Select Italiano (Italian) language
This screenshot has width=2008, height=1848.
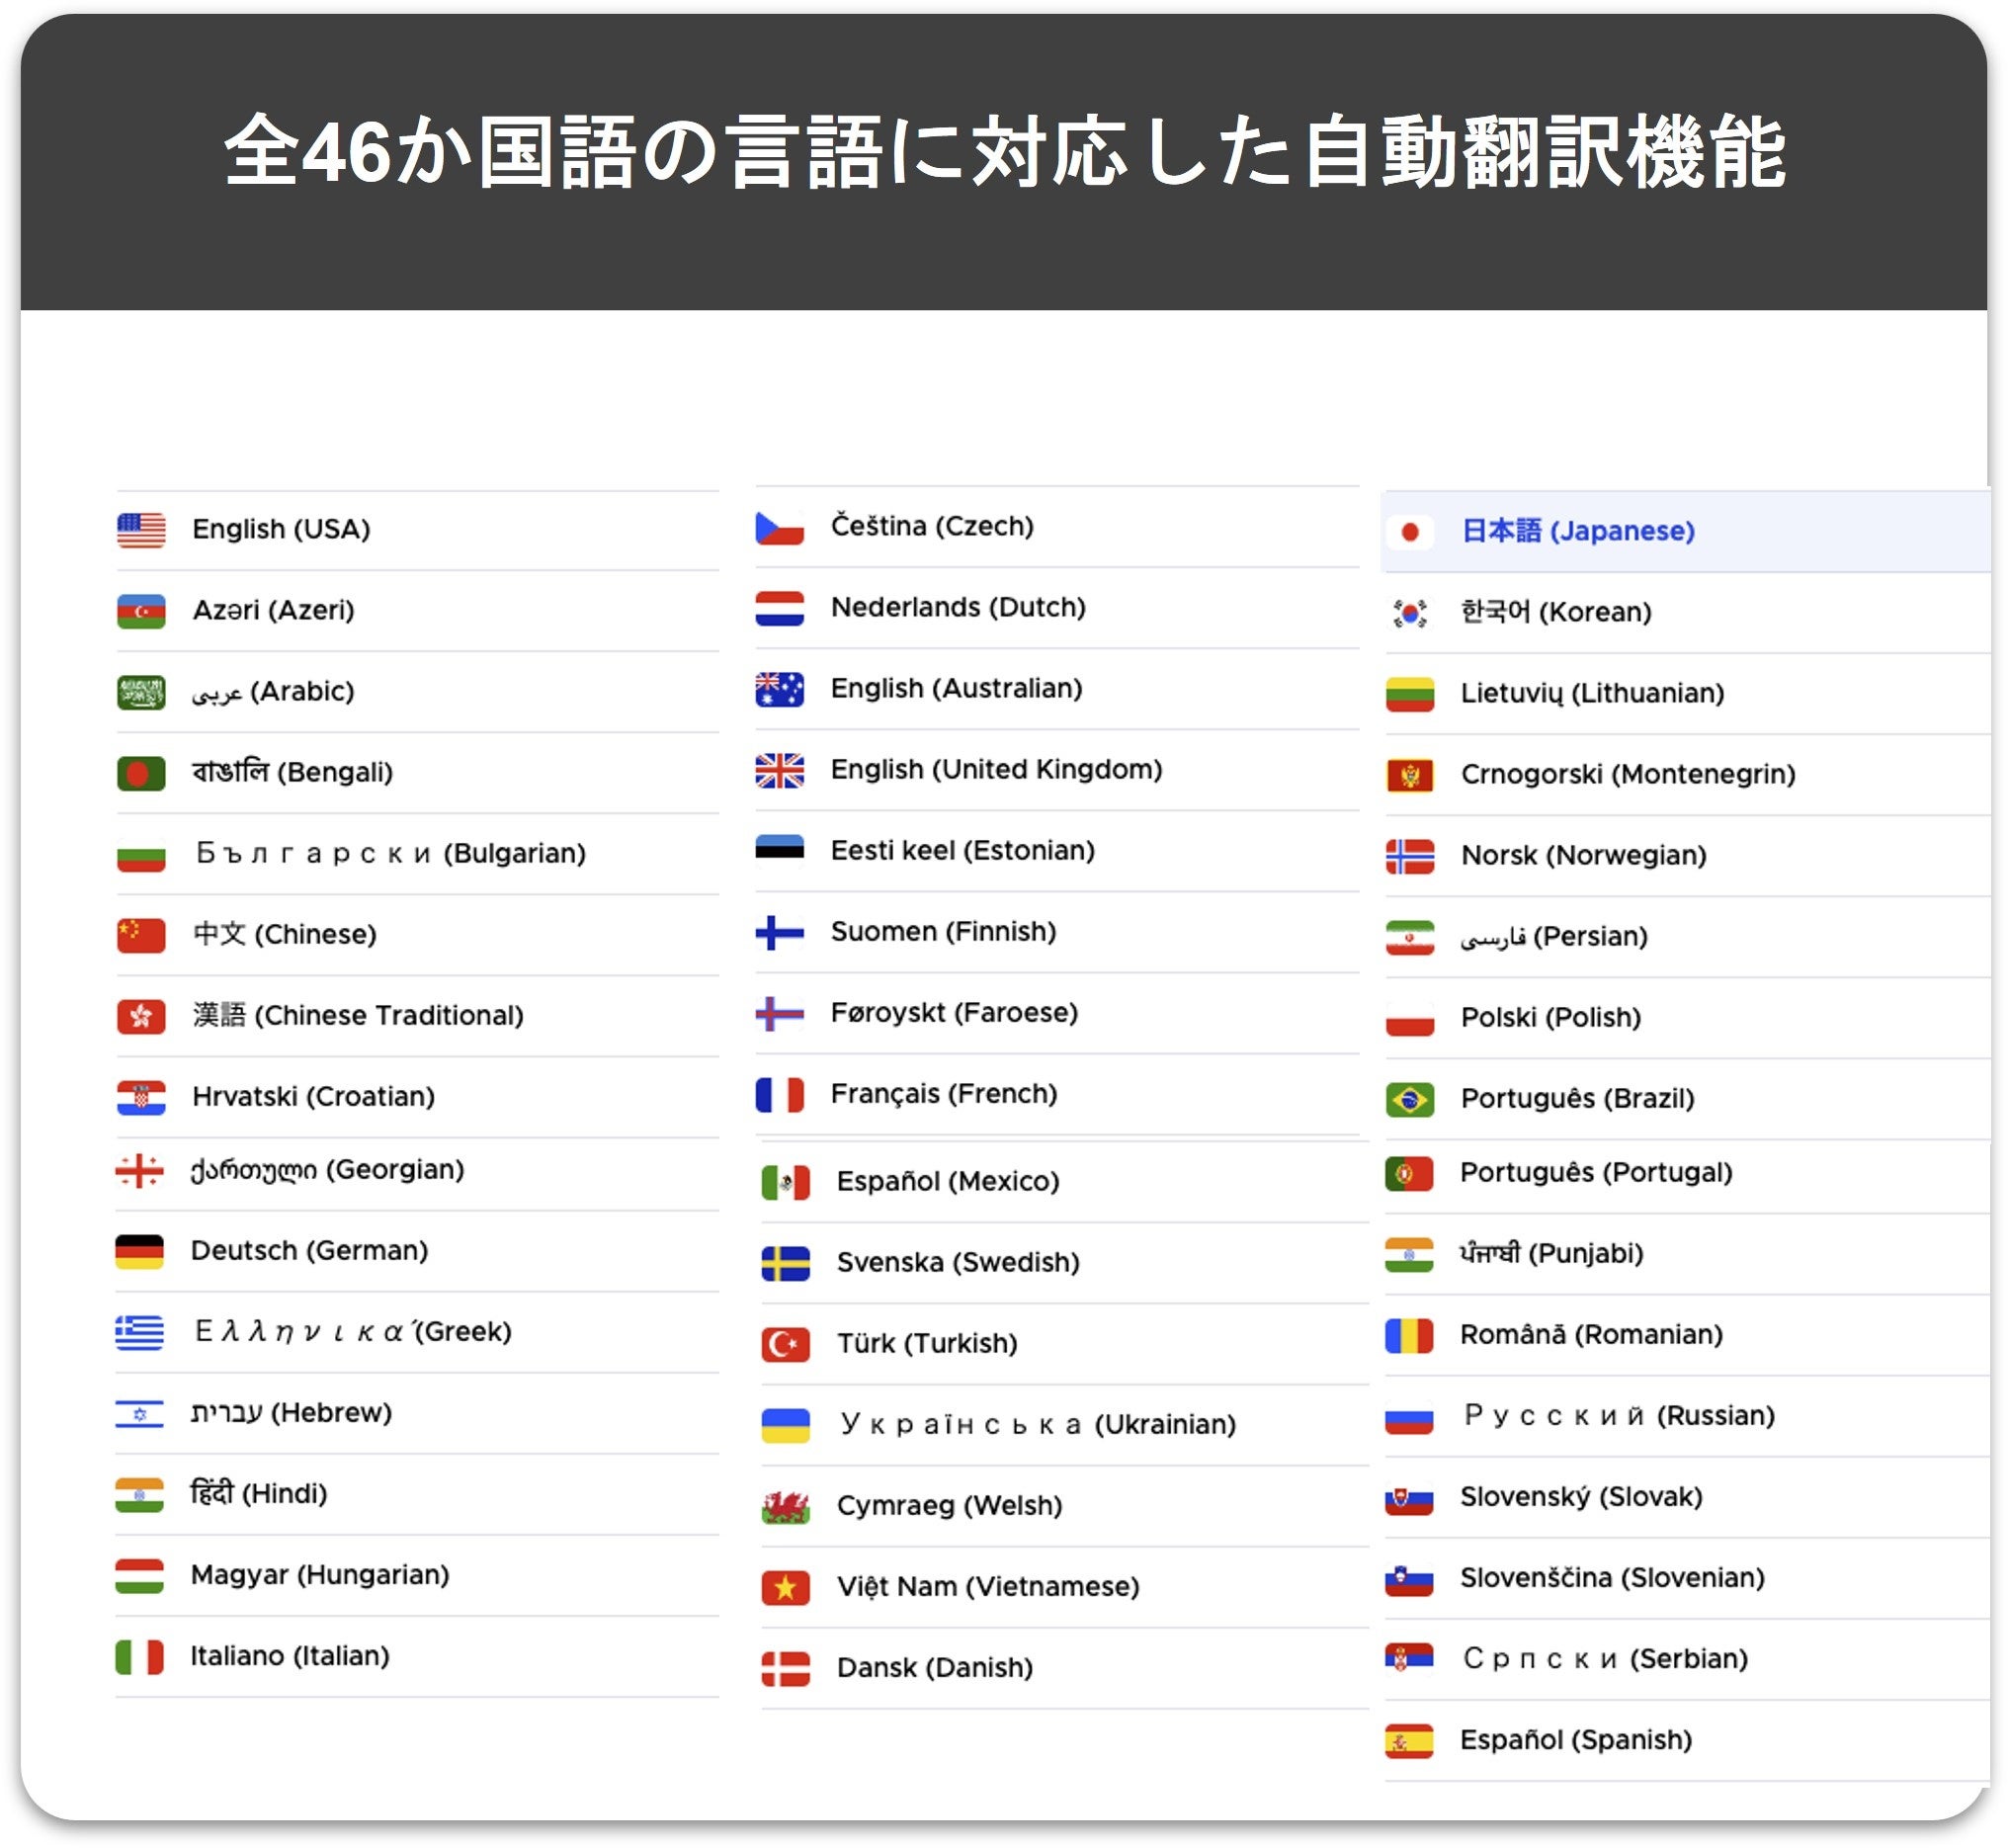(290, 1656)
